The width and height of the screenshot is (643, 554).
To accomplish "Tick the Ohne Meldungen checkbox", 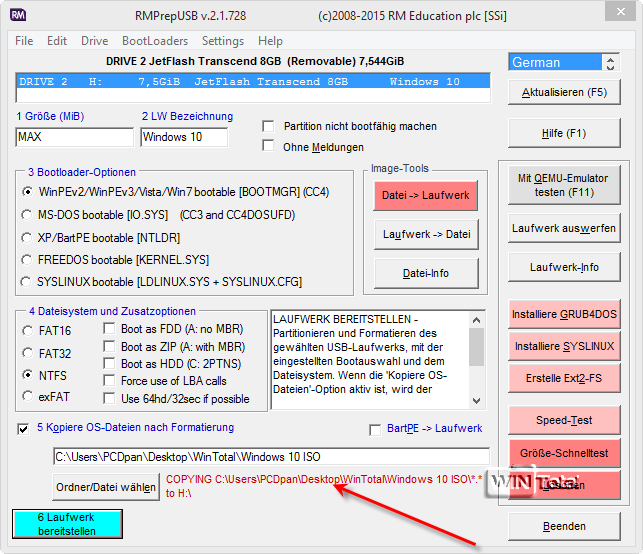I will 268,146.
